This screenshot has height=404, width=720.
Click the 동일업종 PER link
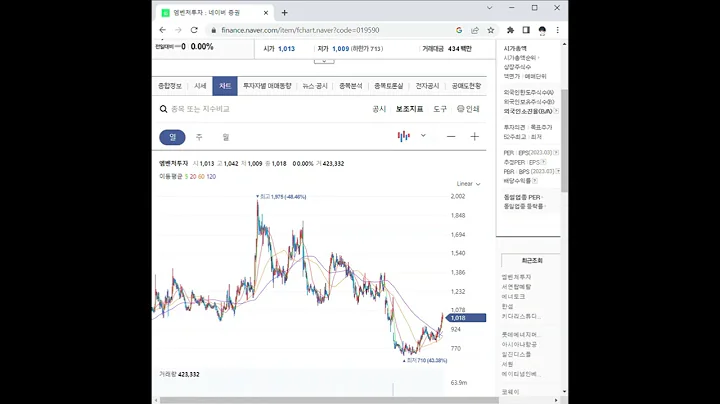(522, 197)
